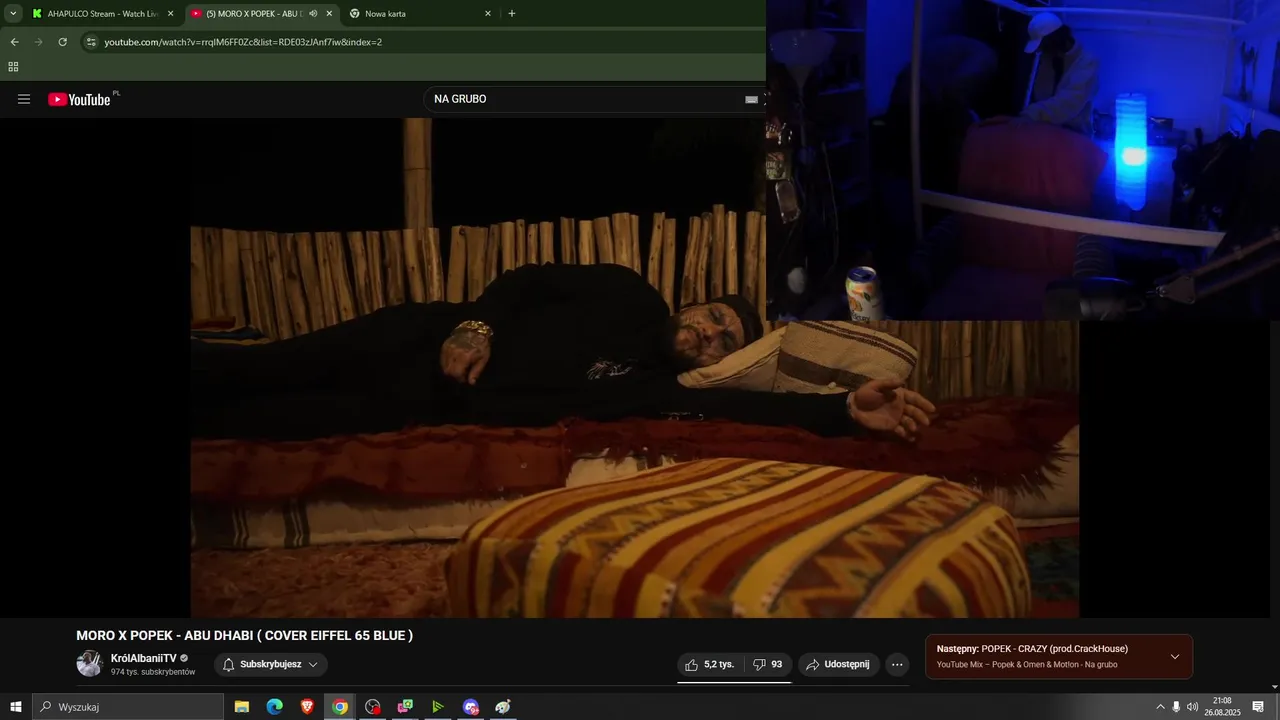Open File Explorer from the taskbar
The width and height of the screenshot is (1280, 720).
tap(242, 707)
